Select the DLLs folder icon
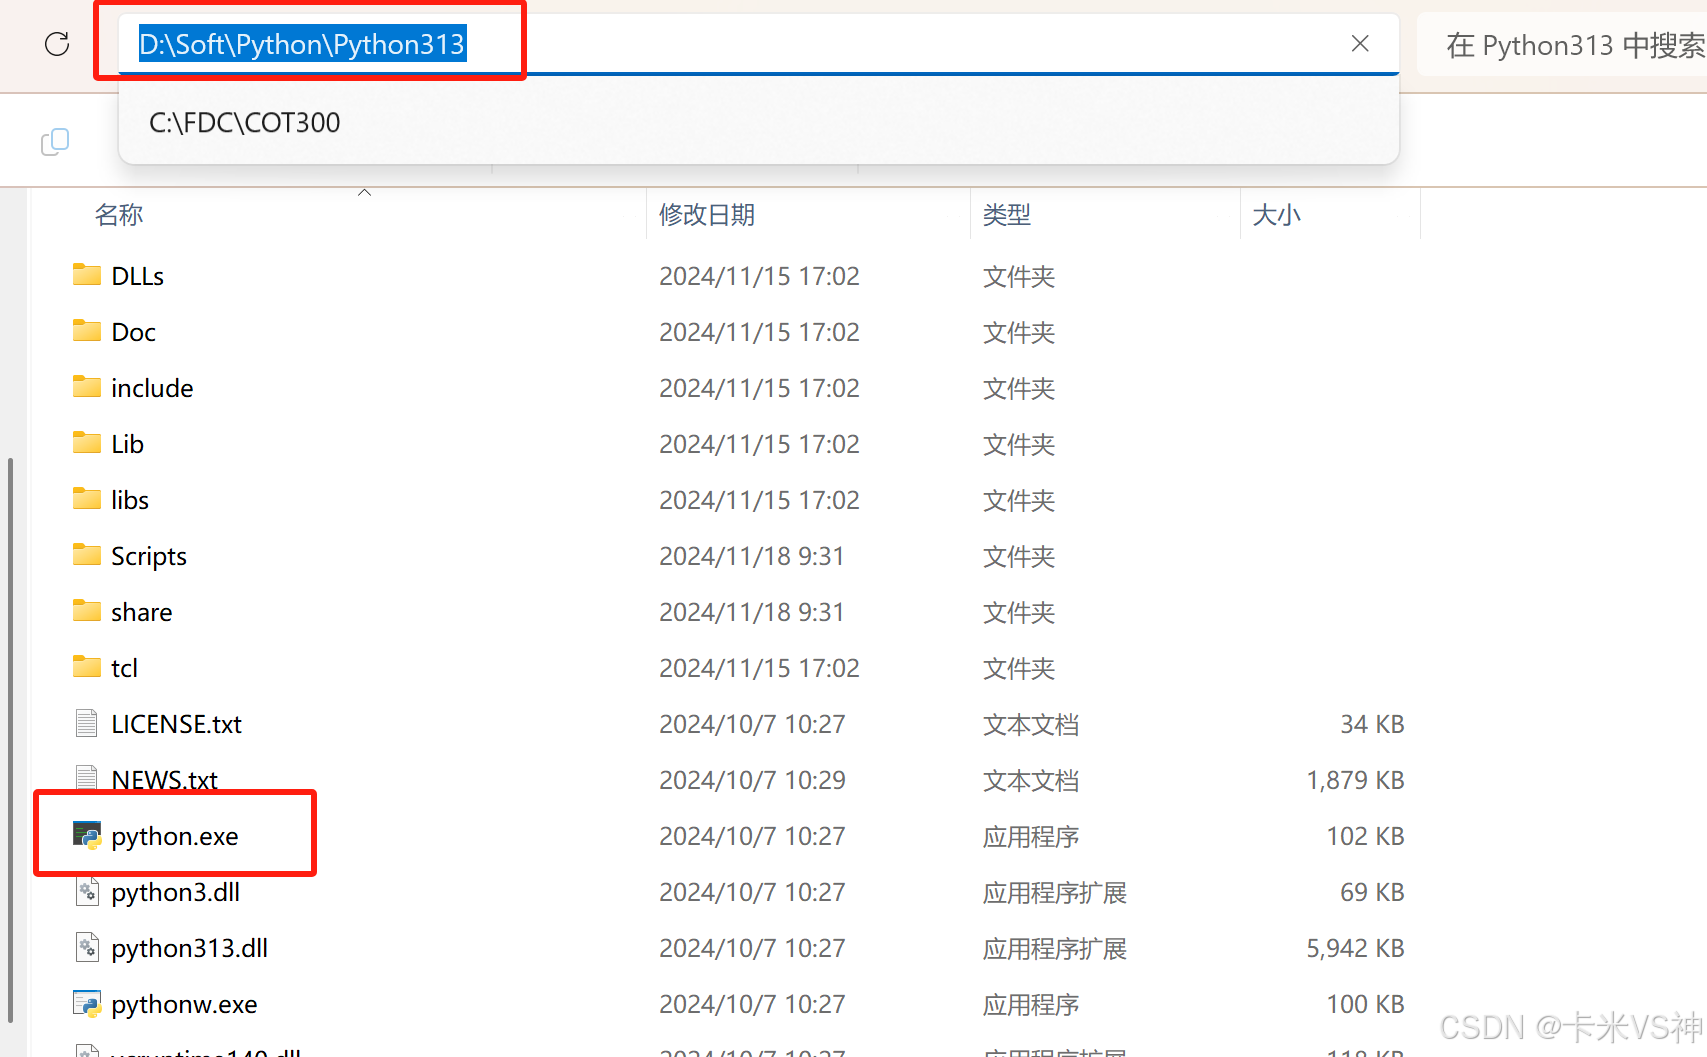The height and width of the screenshot is (1057, 1707). 87,275
